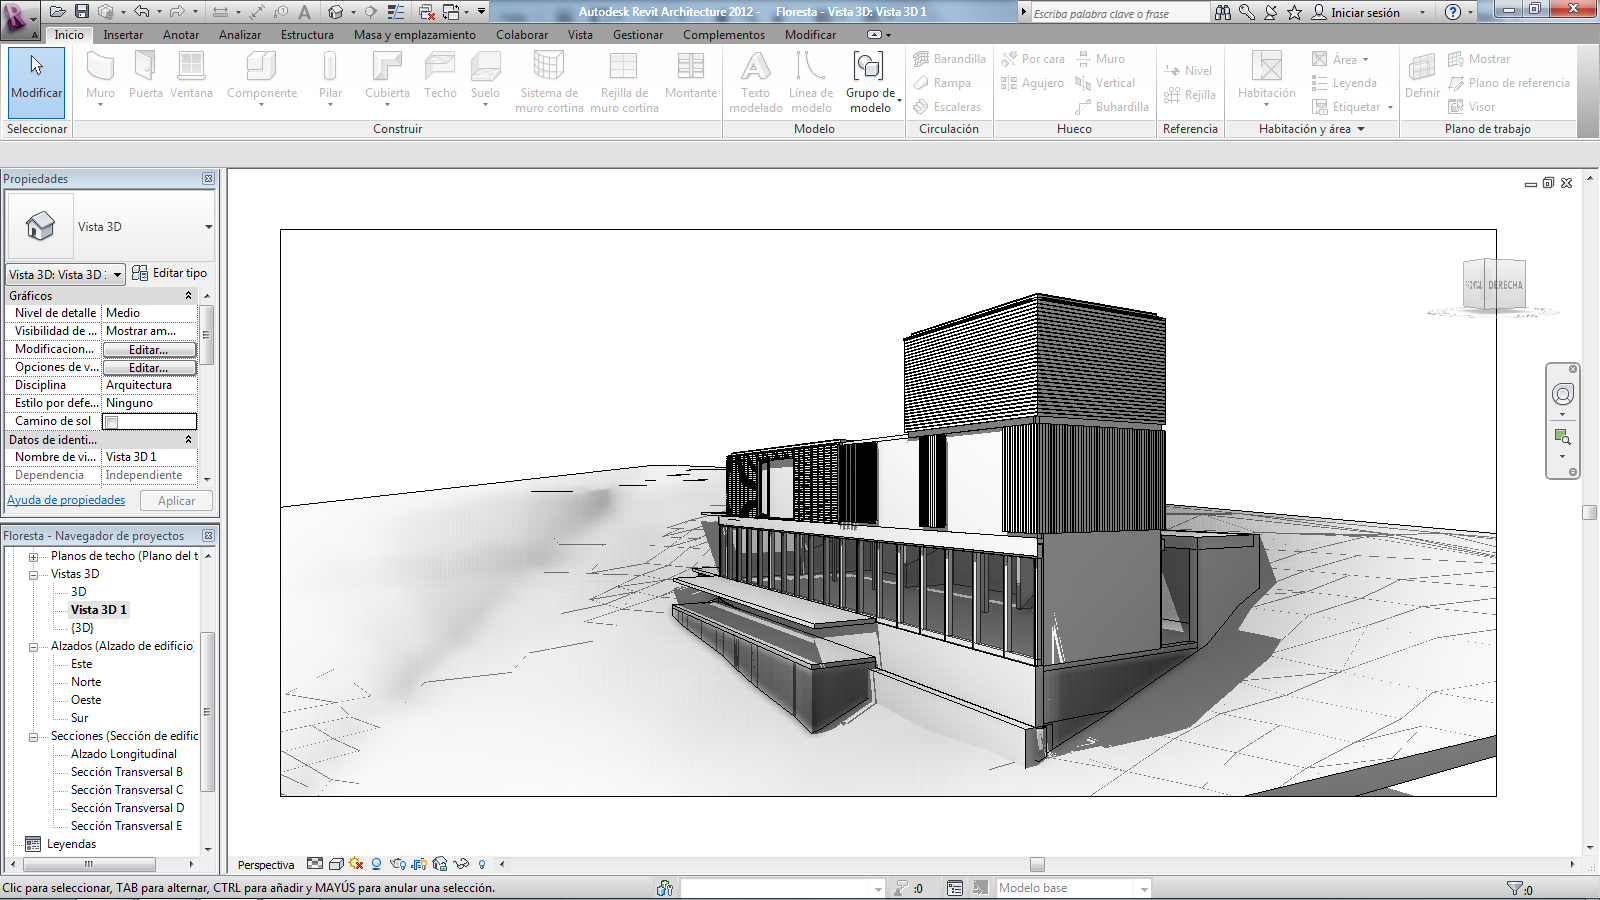Screen dimensions: 1600x900
Task: Enable the temporary Reveal Hidden Elements mode
Action: (x=482, y=864)
